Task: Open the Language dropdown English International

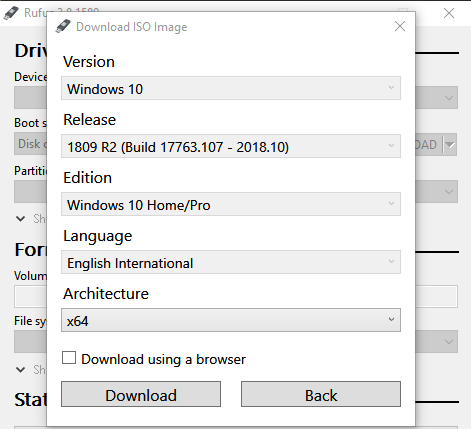Action: [231, 262]
